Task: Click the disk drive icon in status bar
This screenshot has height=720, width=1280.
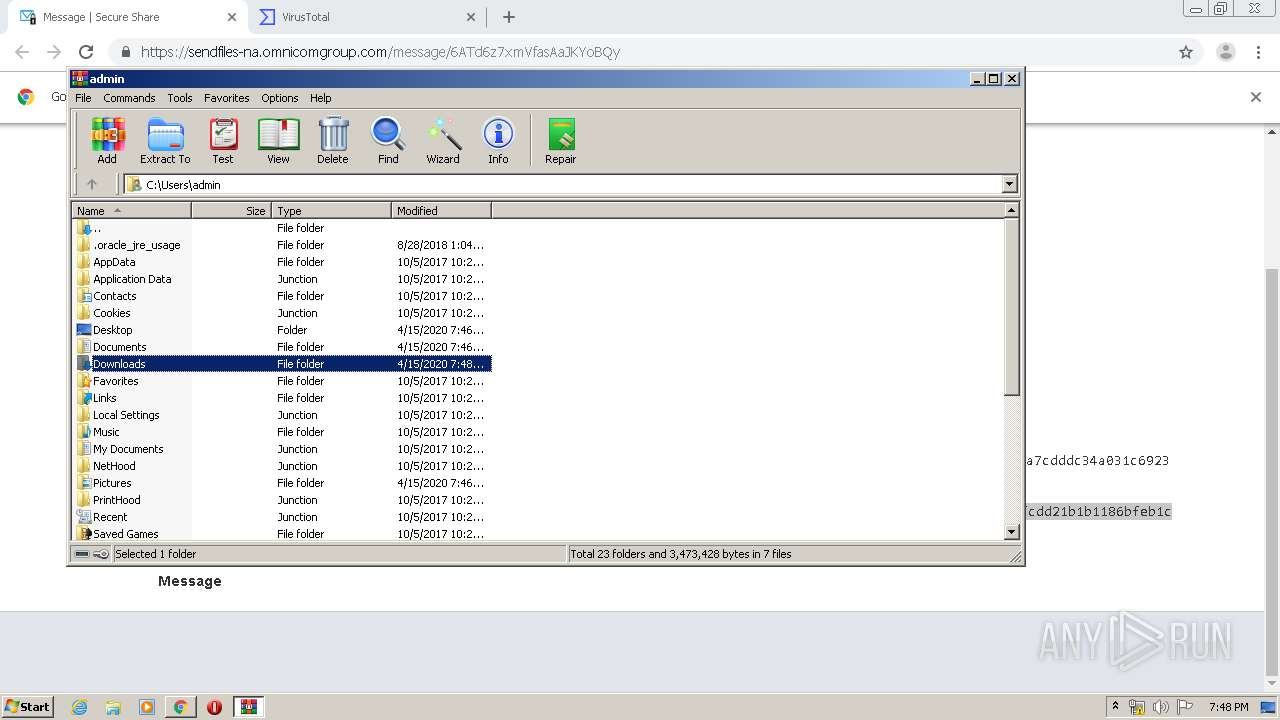Action: coord(82,554)
